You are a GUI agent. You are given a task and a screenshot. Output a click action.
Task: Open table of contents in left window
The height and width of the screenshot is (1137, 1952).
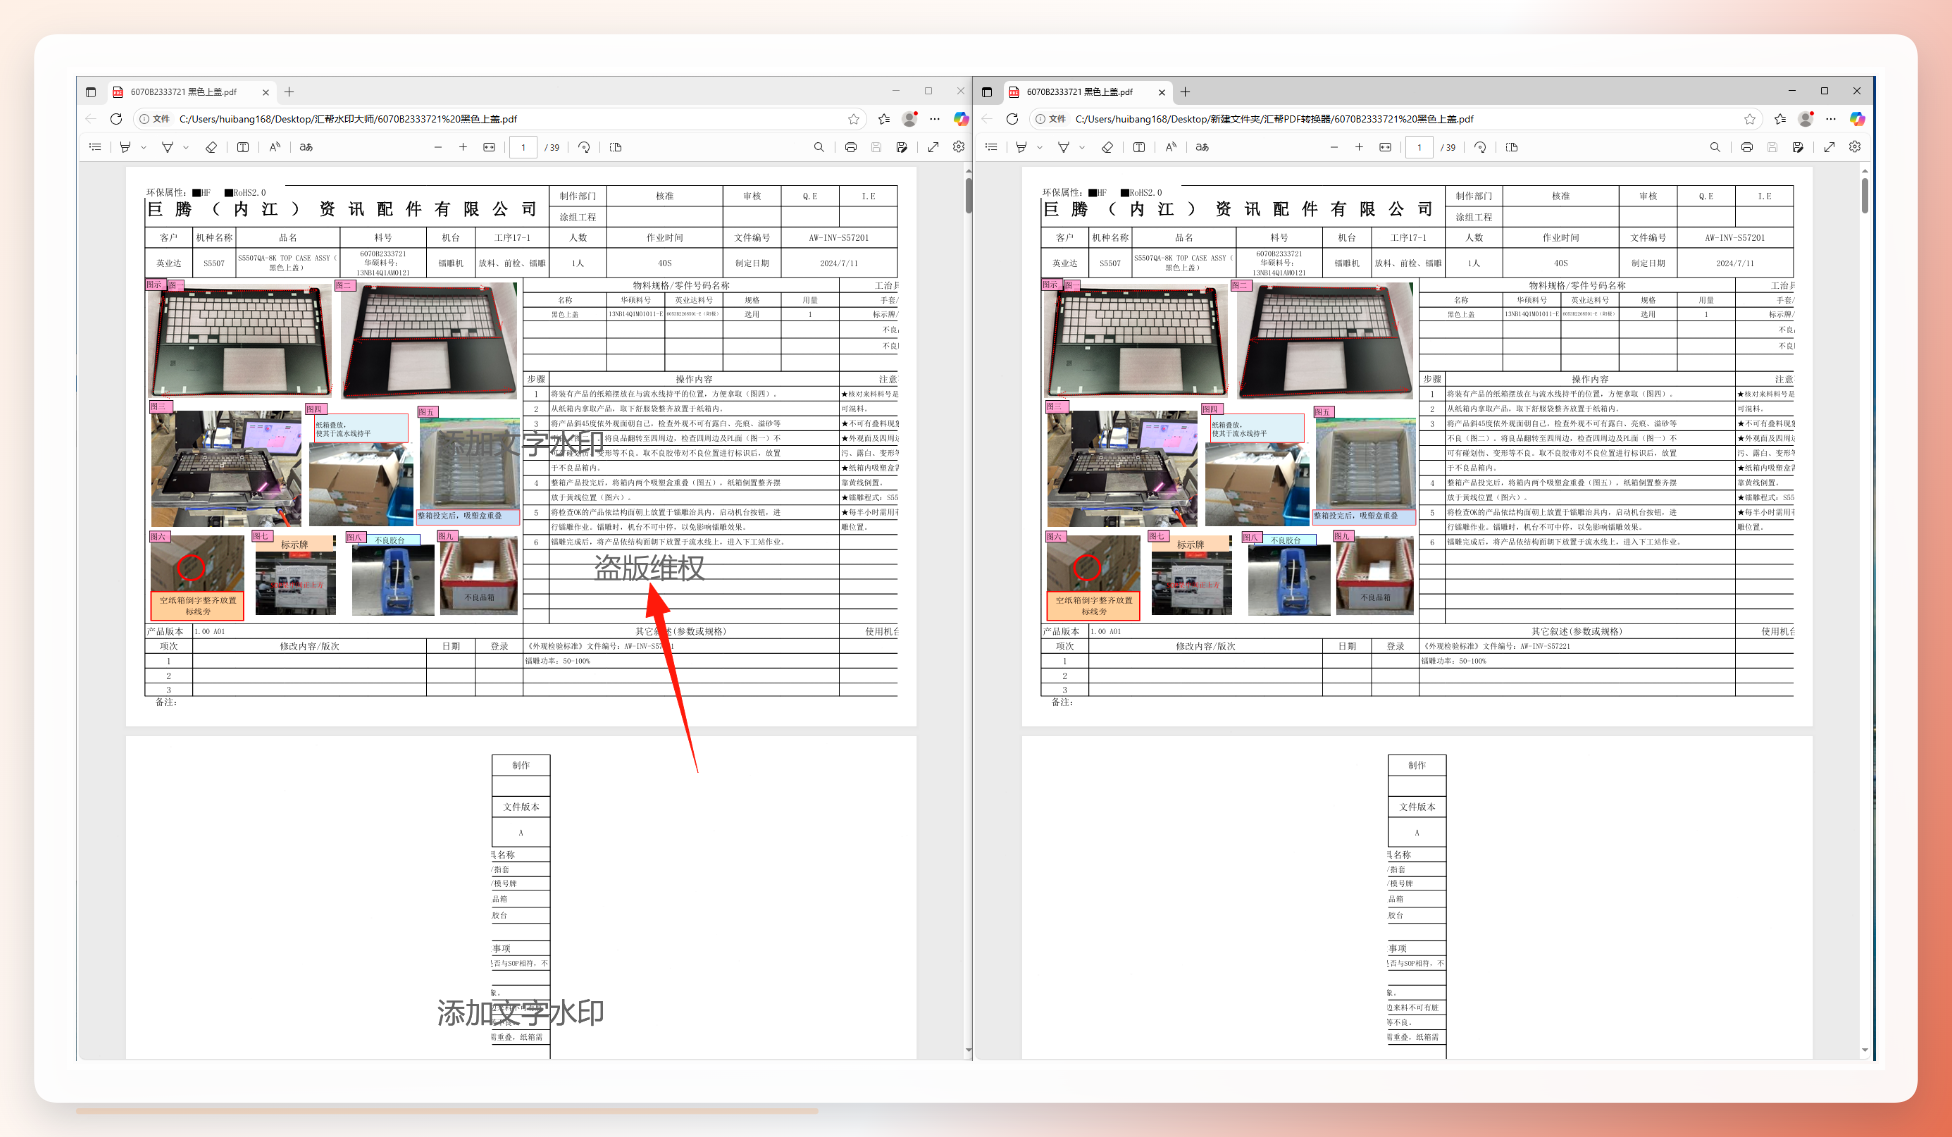[x=95, y=147]
